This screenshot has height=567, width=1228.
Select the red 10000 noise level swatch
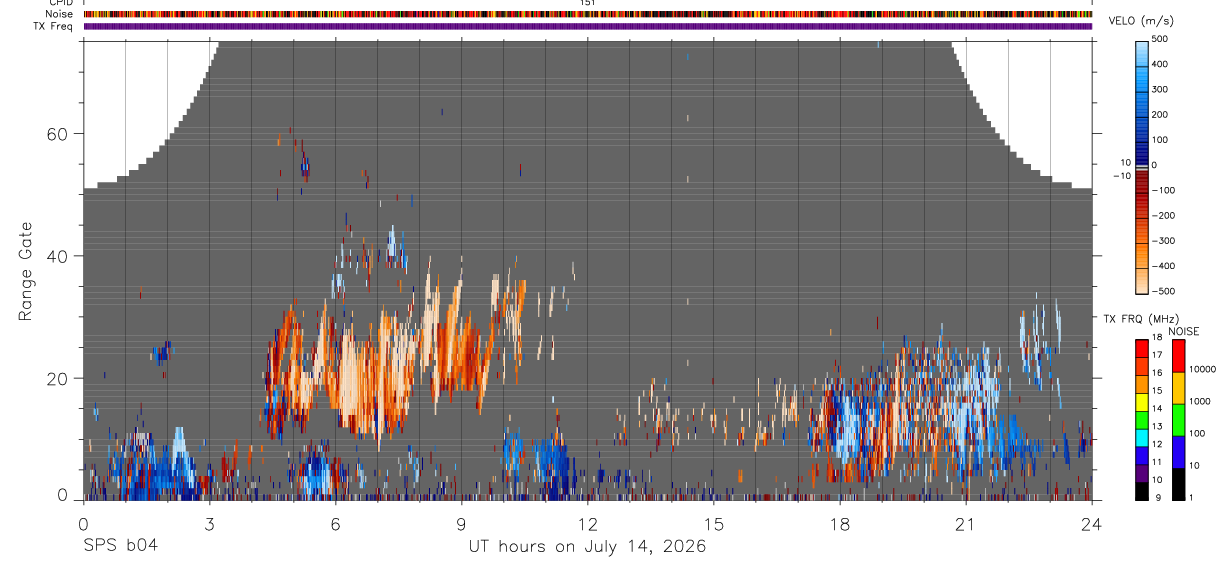1179,356
